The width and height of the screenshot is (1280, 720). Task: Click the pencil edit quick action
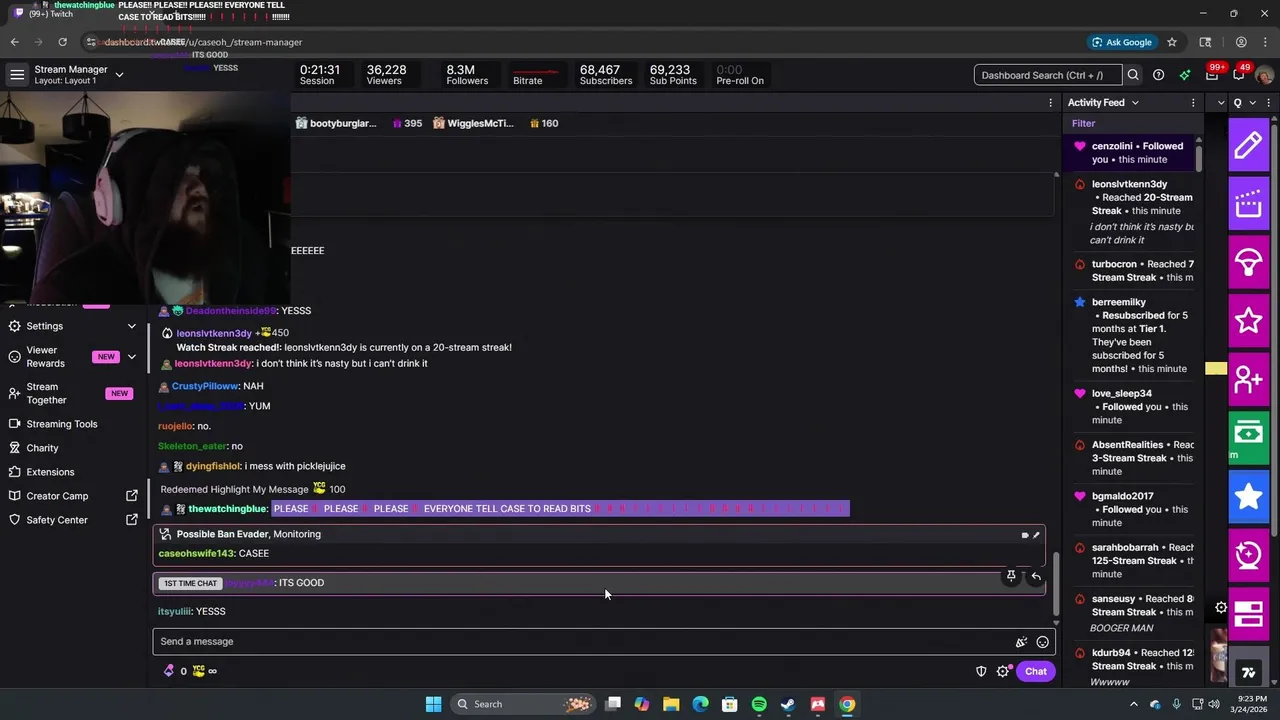coord(1248,146)
